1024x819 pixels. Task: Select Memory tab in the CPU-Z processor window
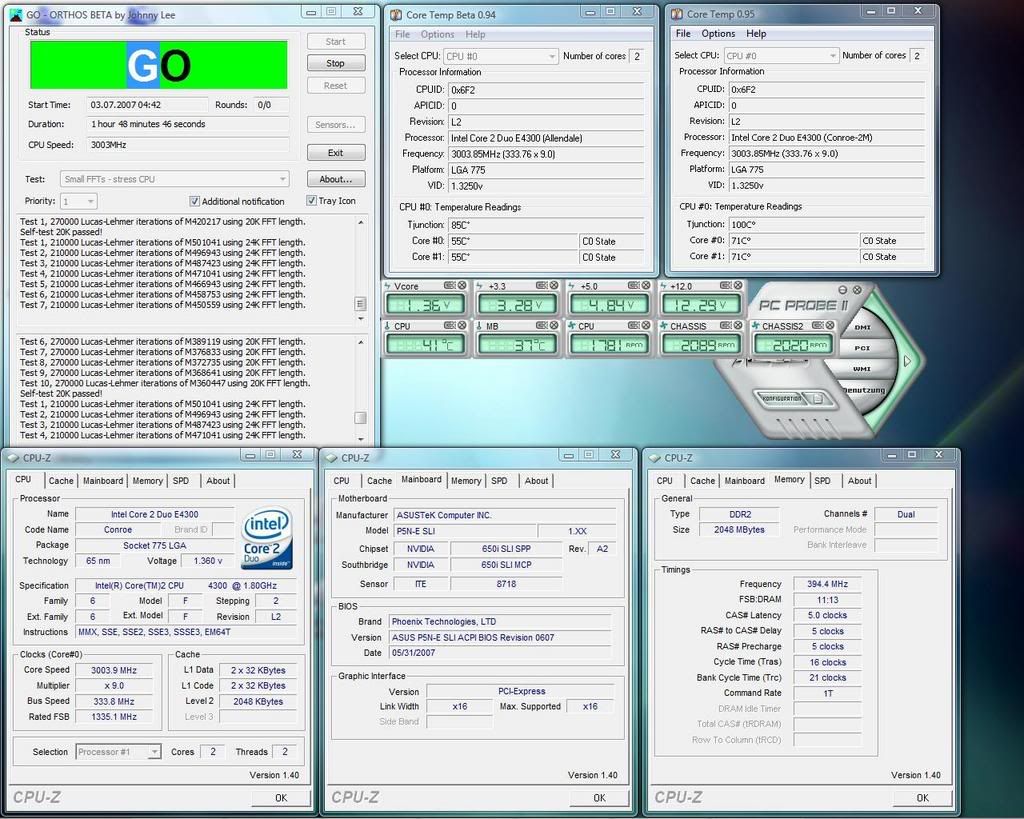coord(148,481)
